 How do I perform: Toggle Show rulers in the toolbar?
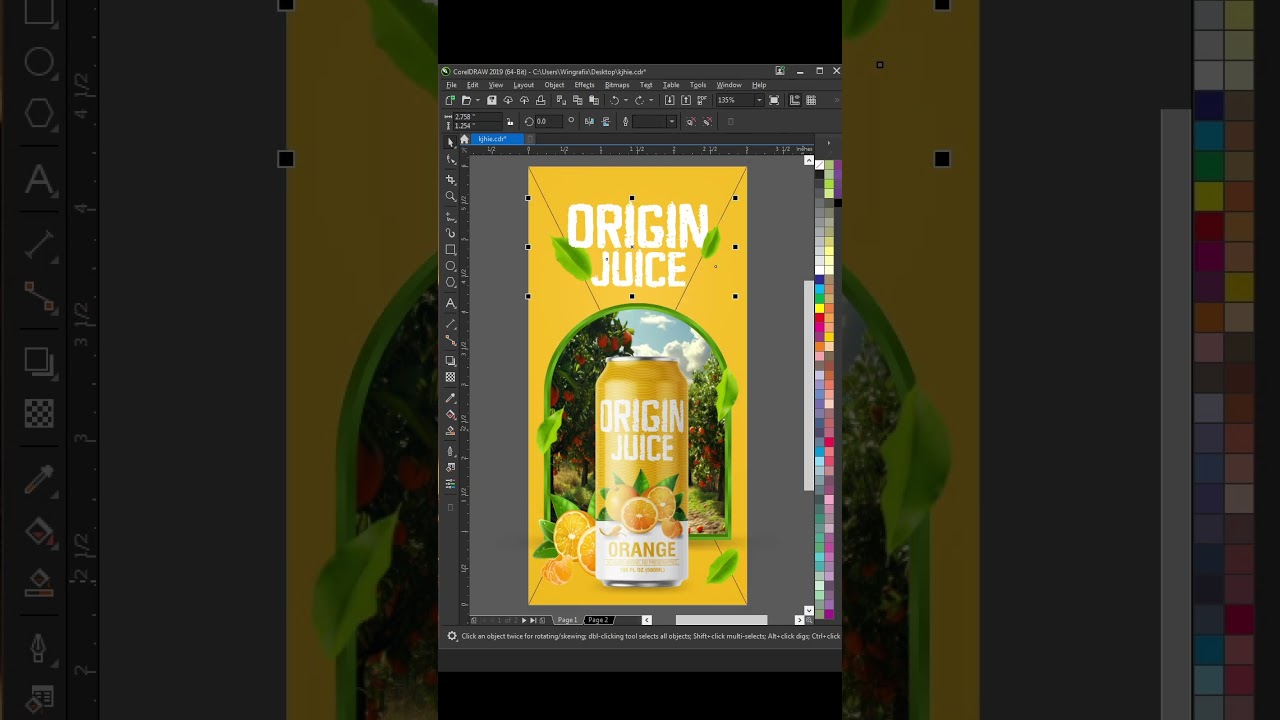(x=795, y=100)
